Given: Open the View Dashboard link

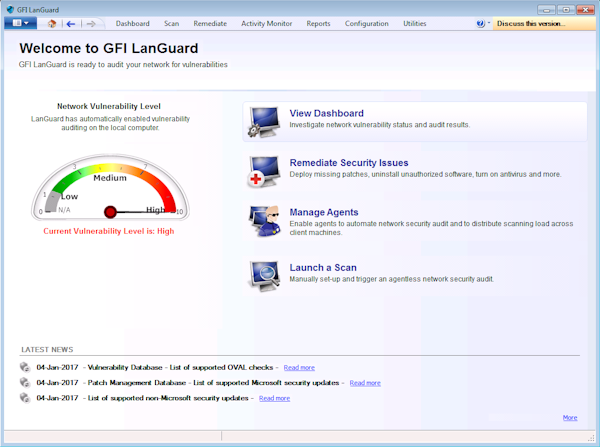Looking at the screenshot, I should point(326,113).
